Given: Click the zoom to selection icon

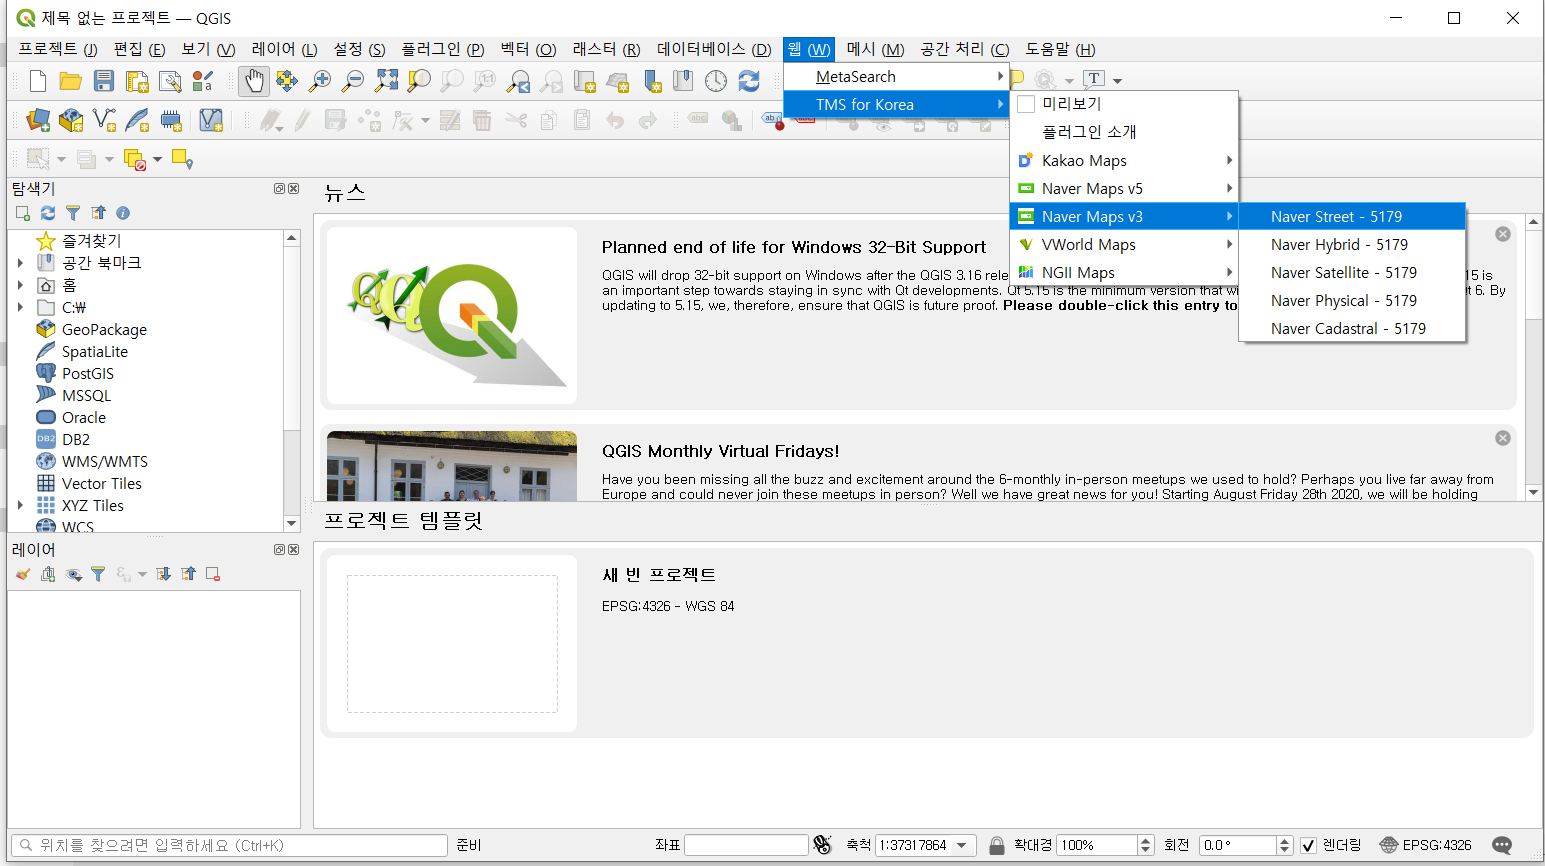Looking at the screenshot, I should tap(419, 81).
